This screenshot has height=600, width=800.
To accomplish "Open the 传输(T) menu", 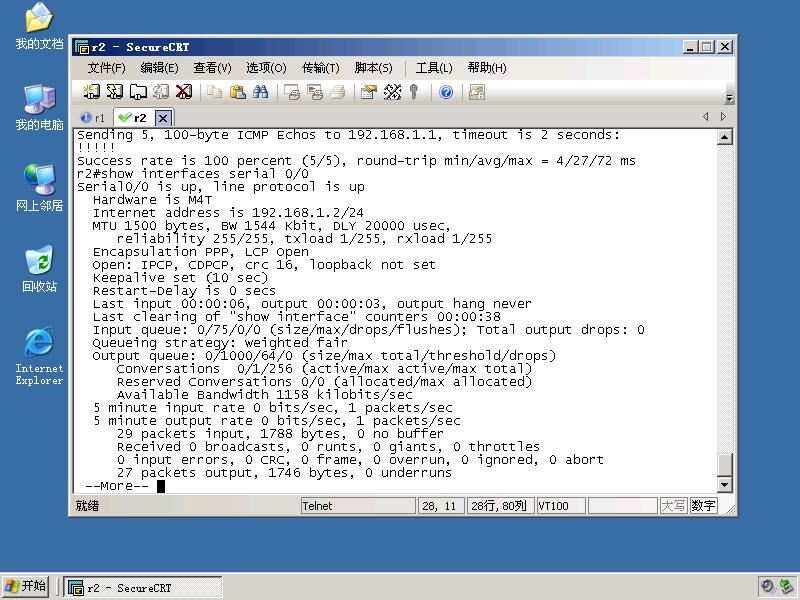I will (x=320, y=68).
